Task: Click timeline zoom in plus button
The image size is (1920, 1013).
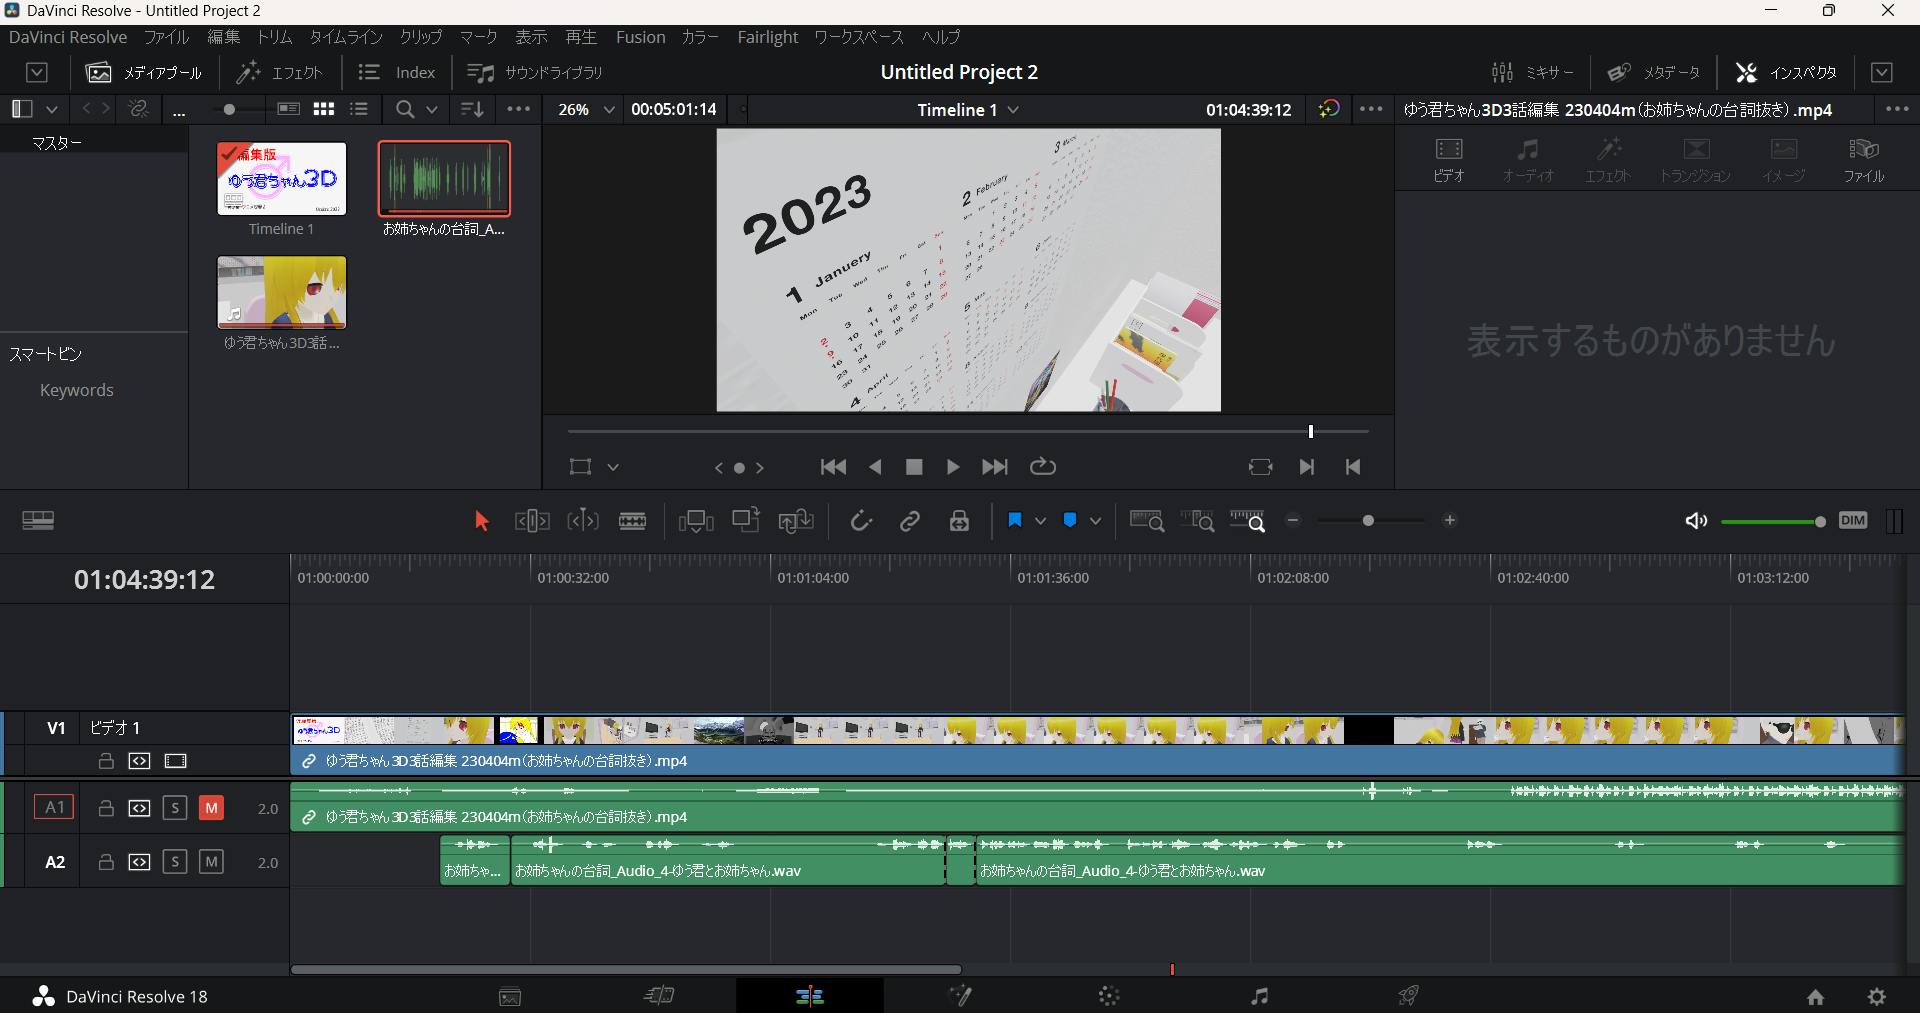Action: click(x=1450, y=521)
